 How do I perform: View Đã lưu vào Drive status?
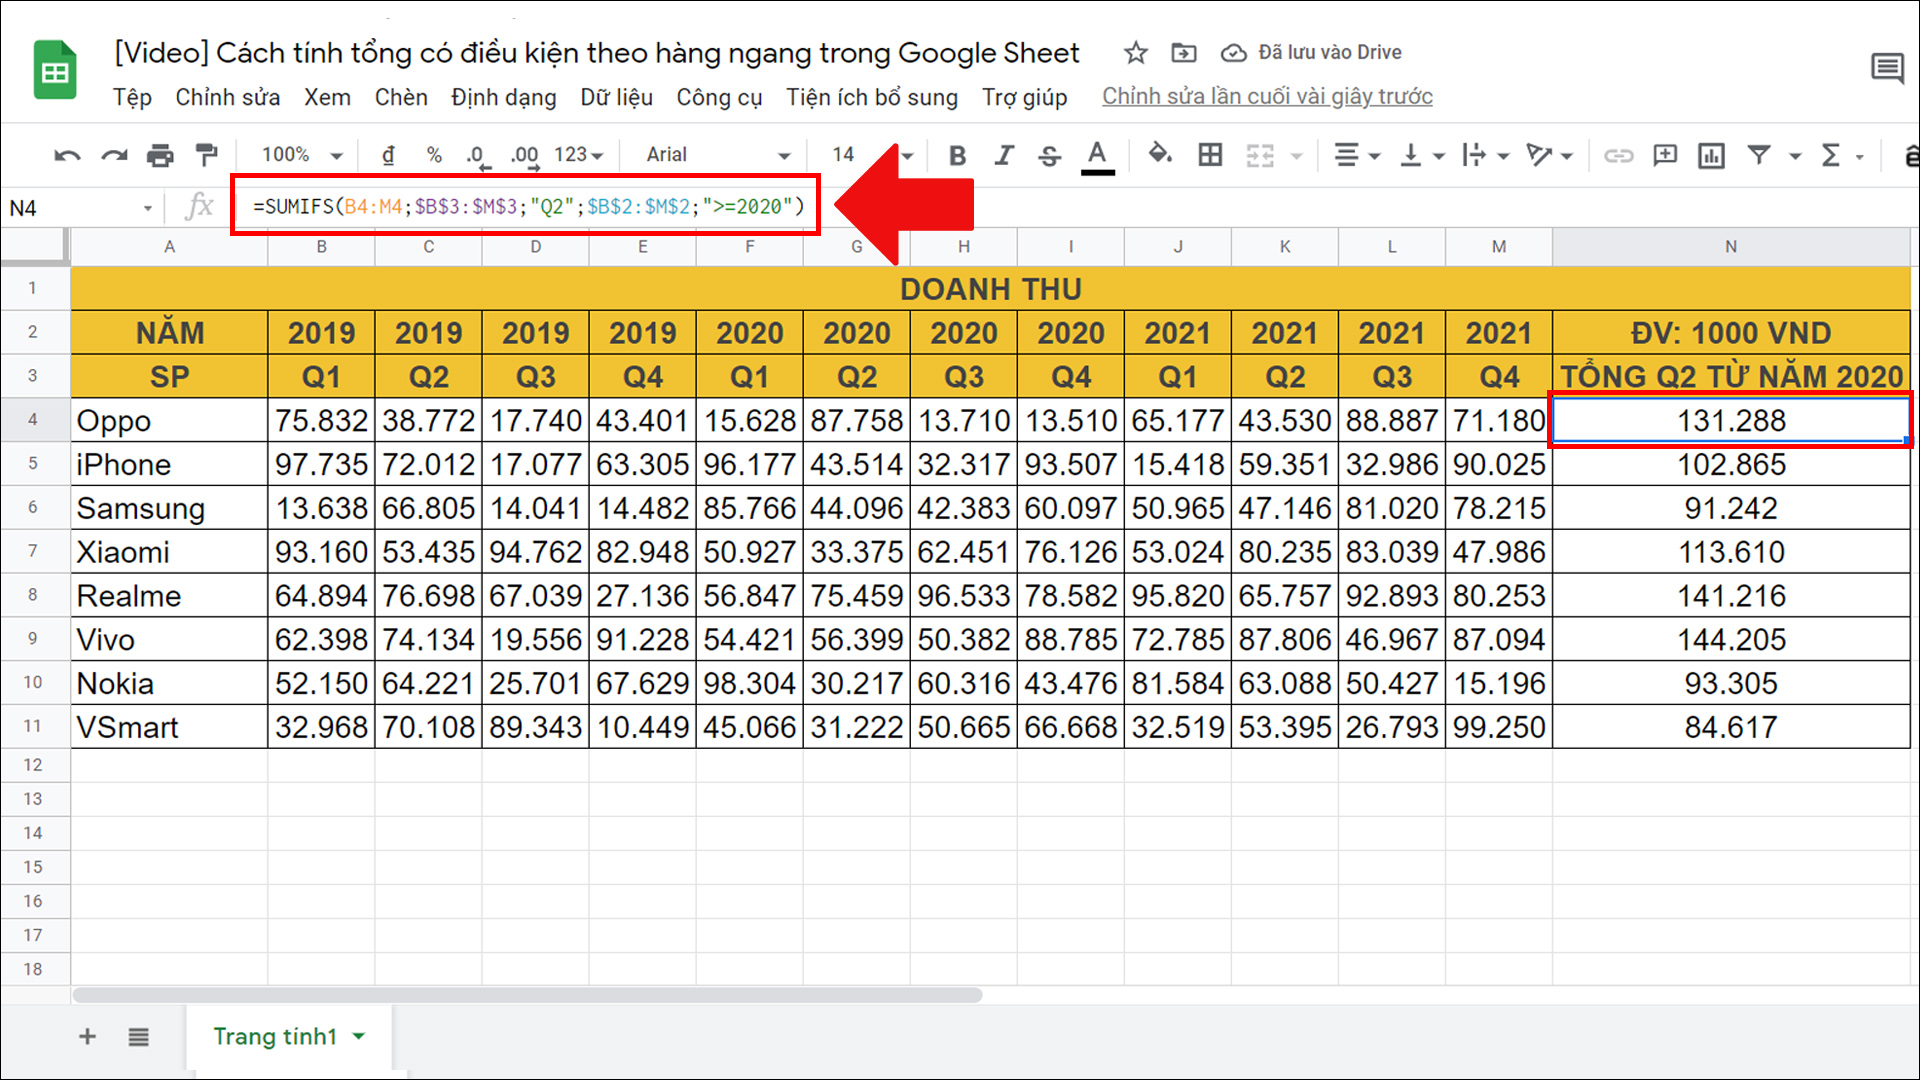click(x=1311, y=53)
